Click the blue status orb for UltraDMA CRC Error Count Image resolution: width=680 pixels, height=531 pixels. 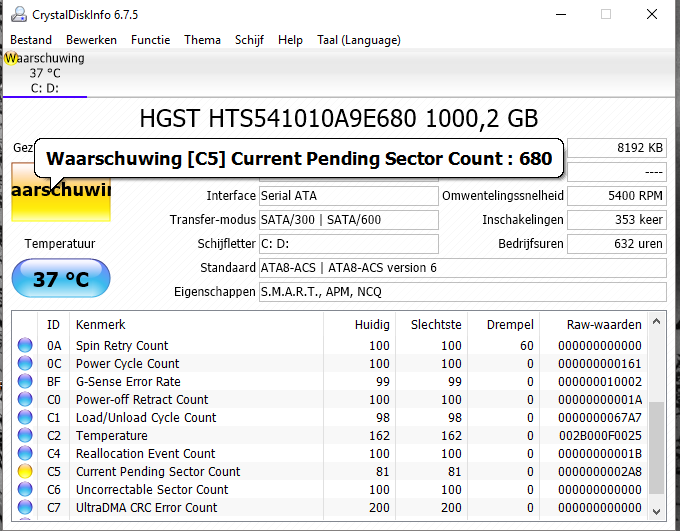coord(26,508)
